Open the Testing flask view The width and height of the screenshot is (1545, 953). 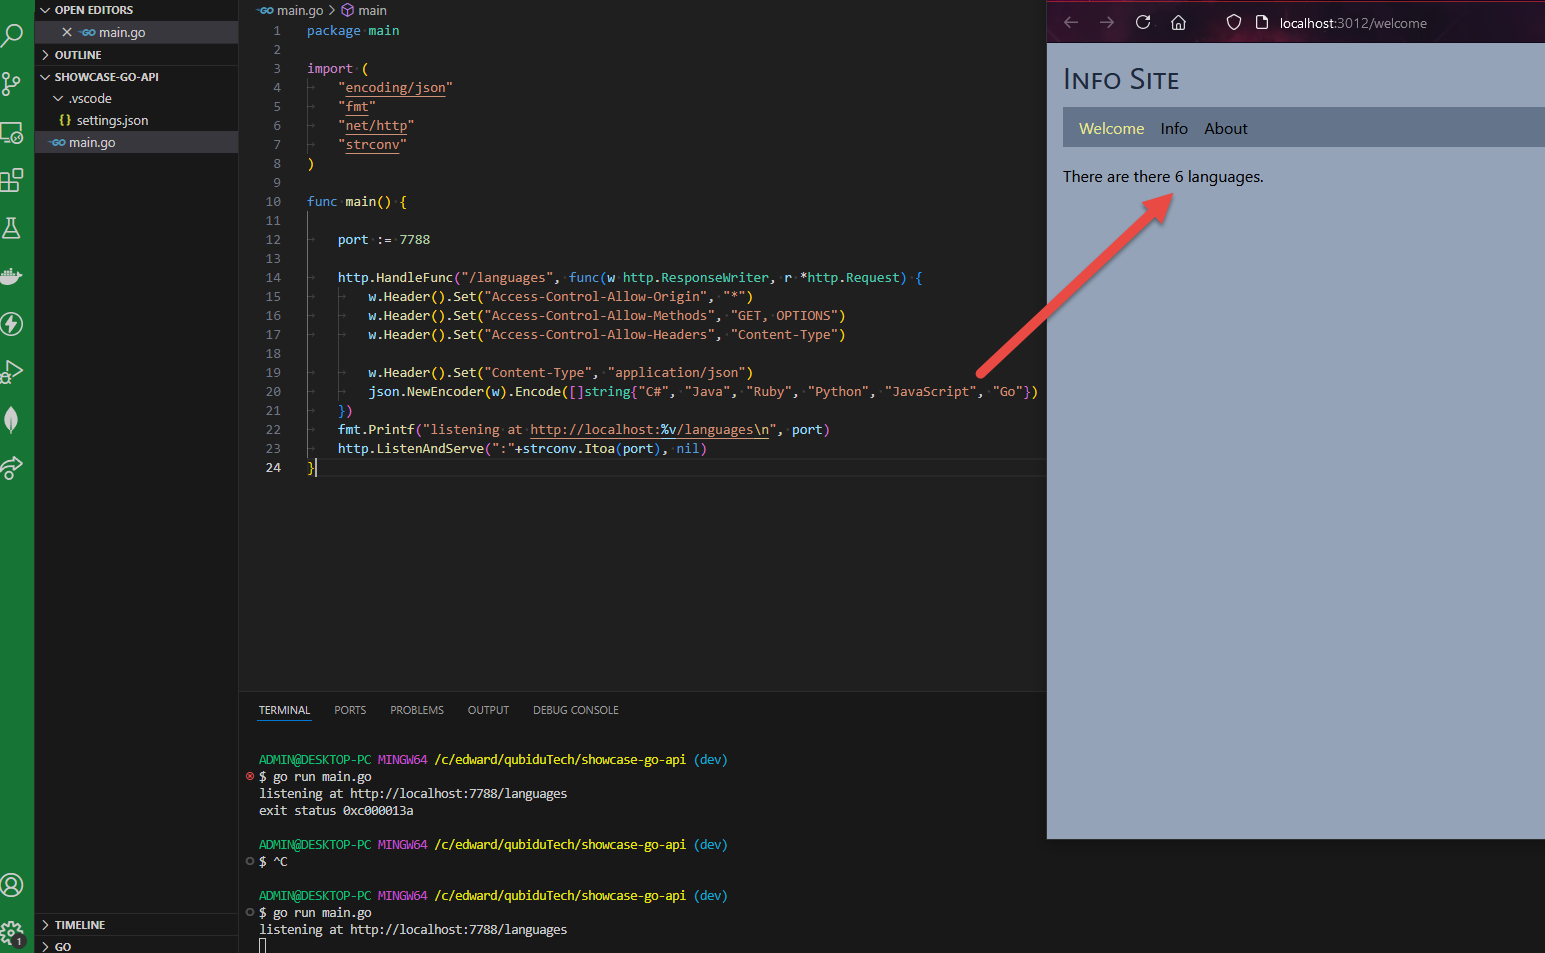tap(12, 228)
